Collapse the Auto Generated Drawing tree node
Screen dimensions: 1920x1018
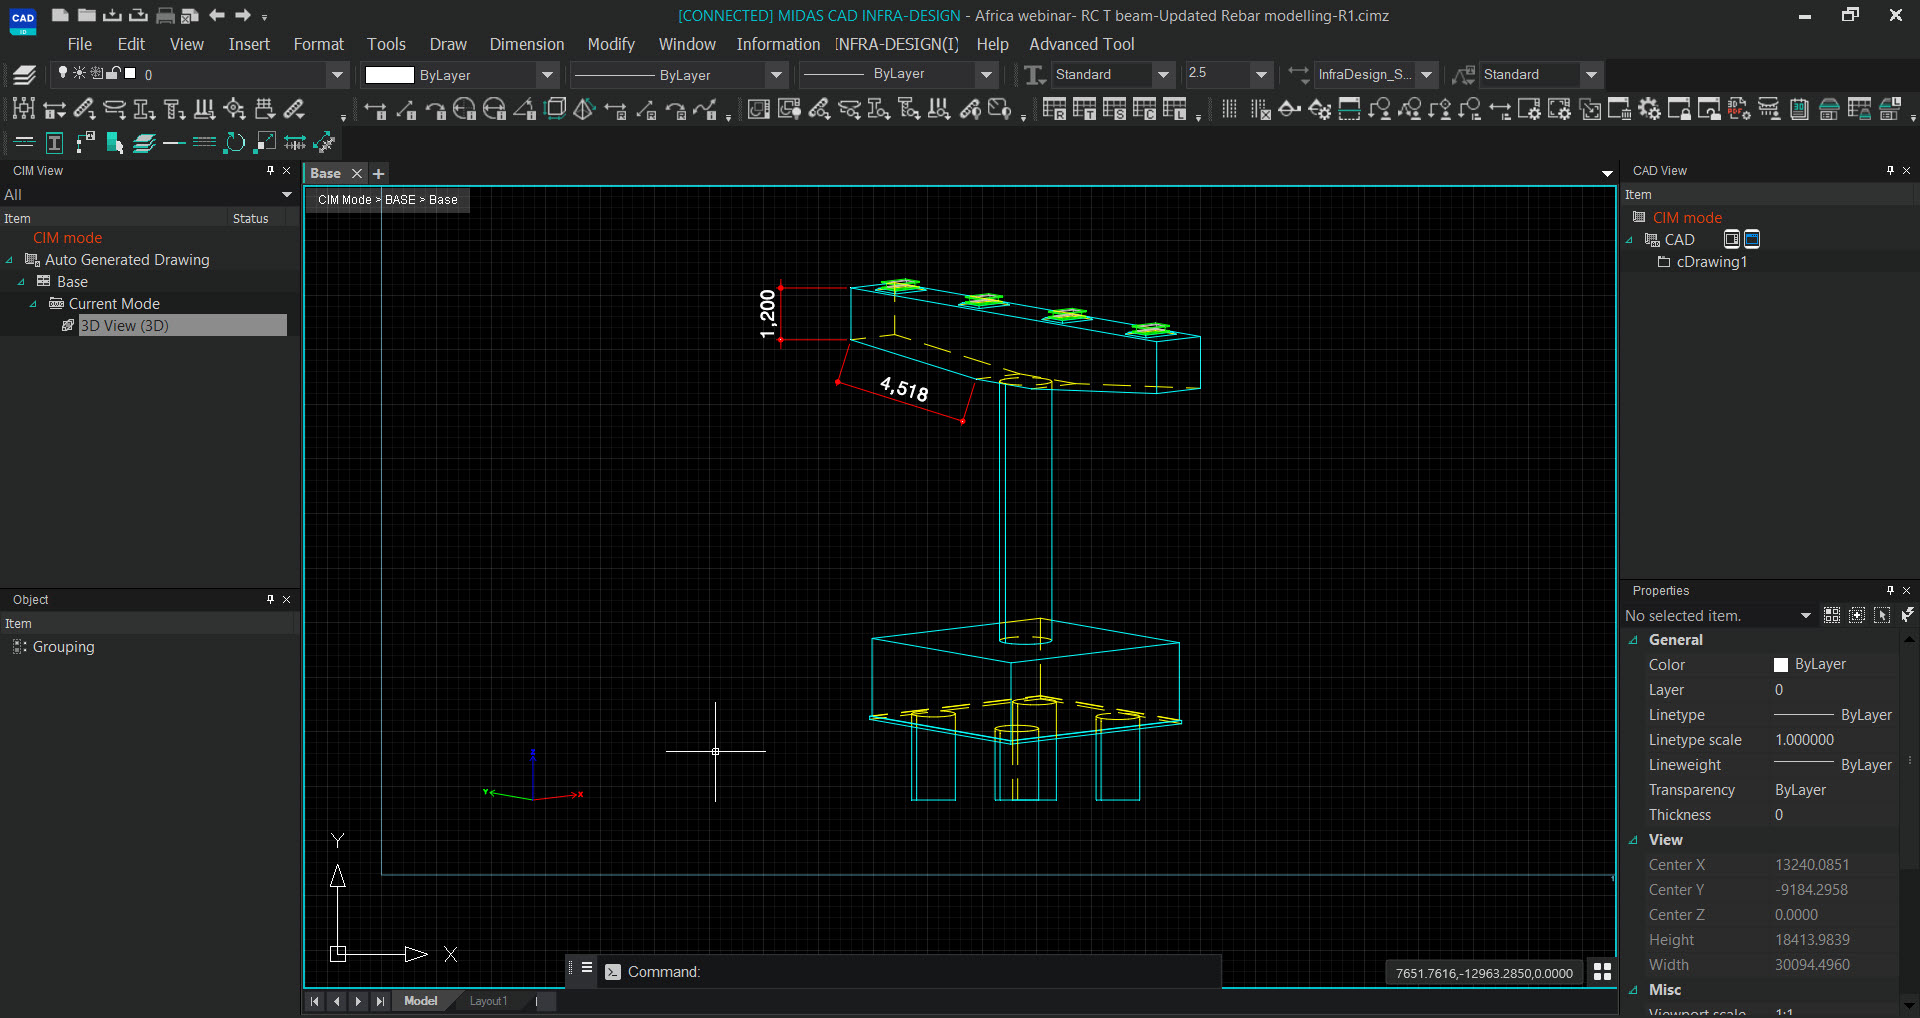(x=9, y=261)
